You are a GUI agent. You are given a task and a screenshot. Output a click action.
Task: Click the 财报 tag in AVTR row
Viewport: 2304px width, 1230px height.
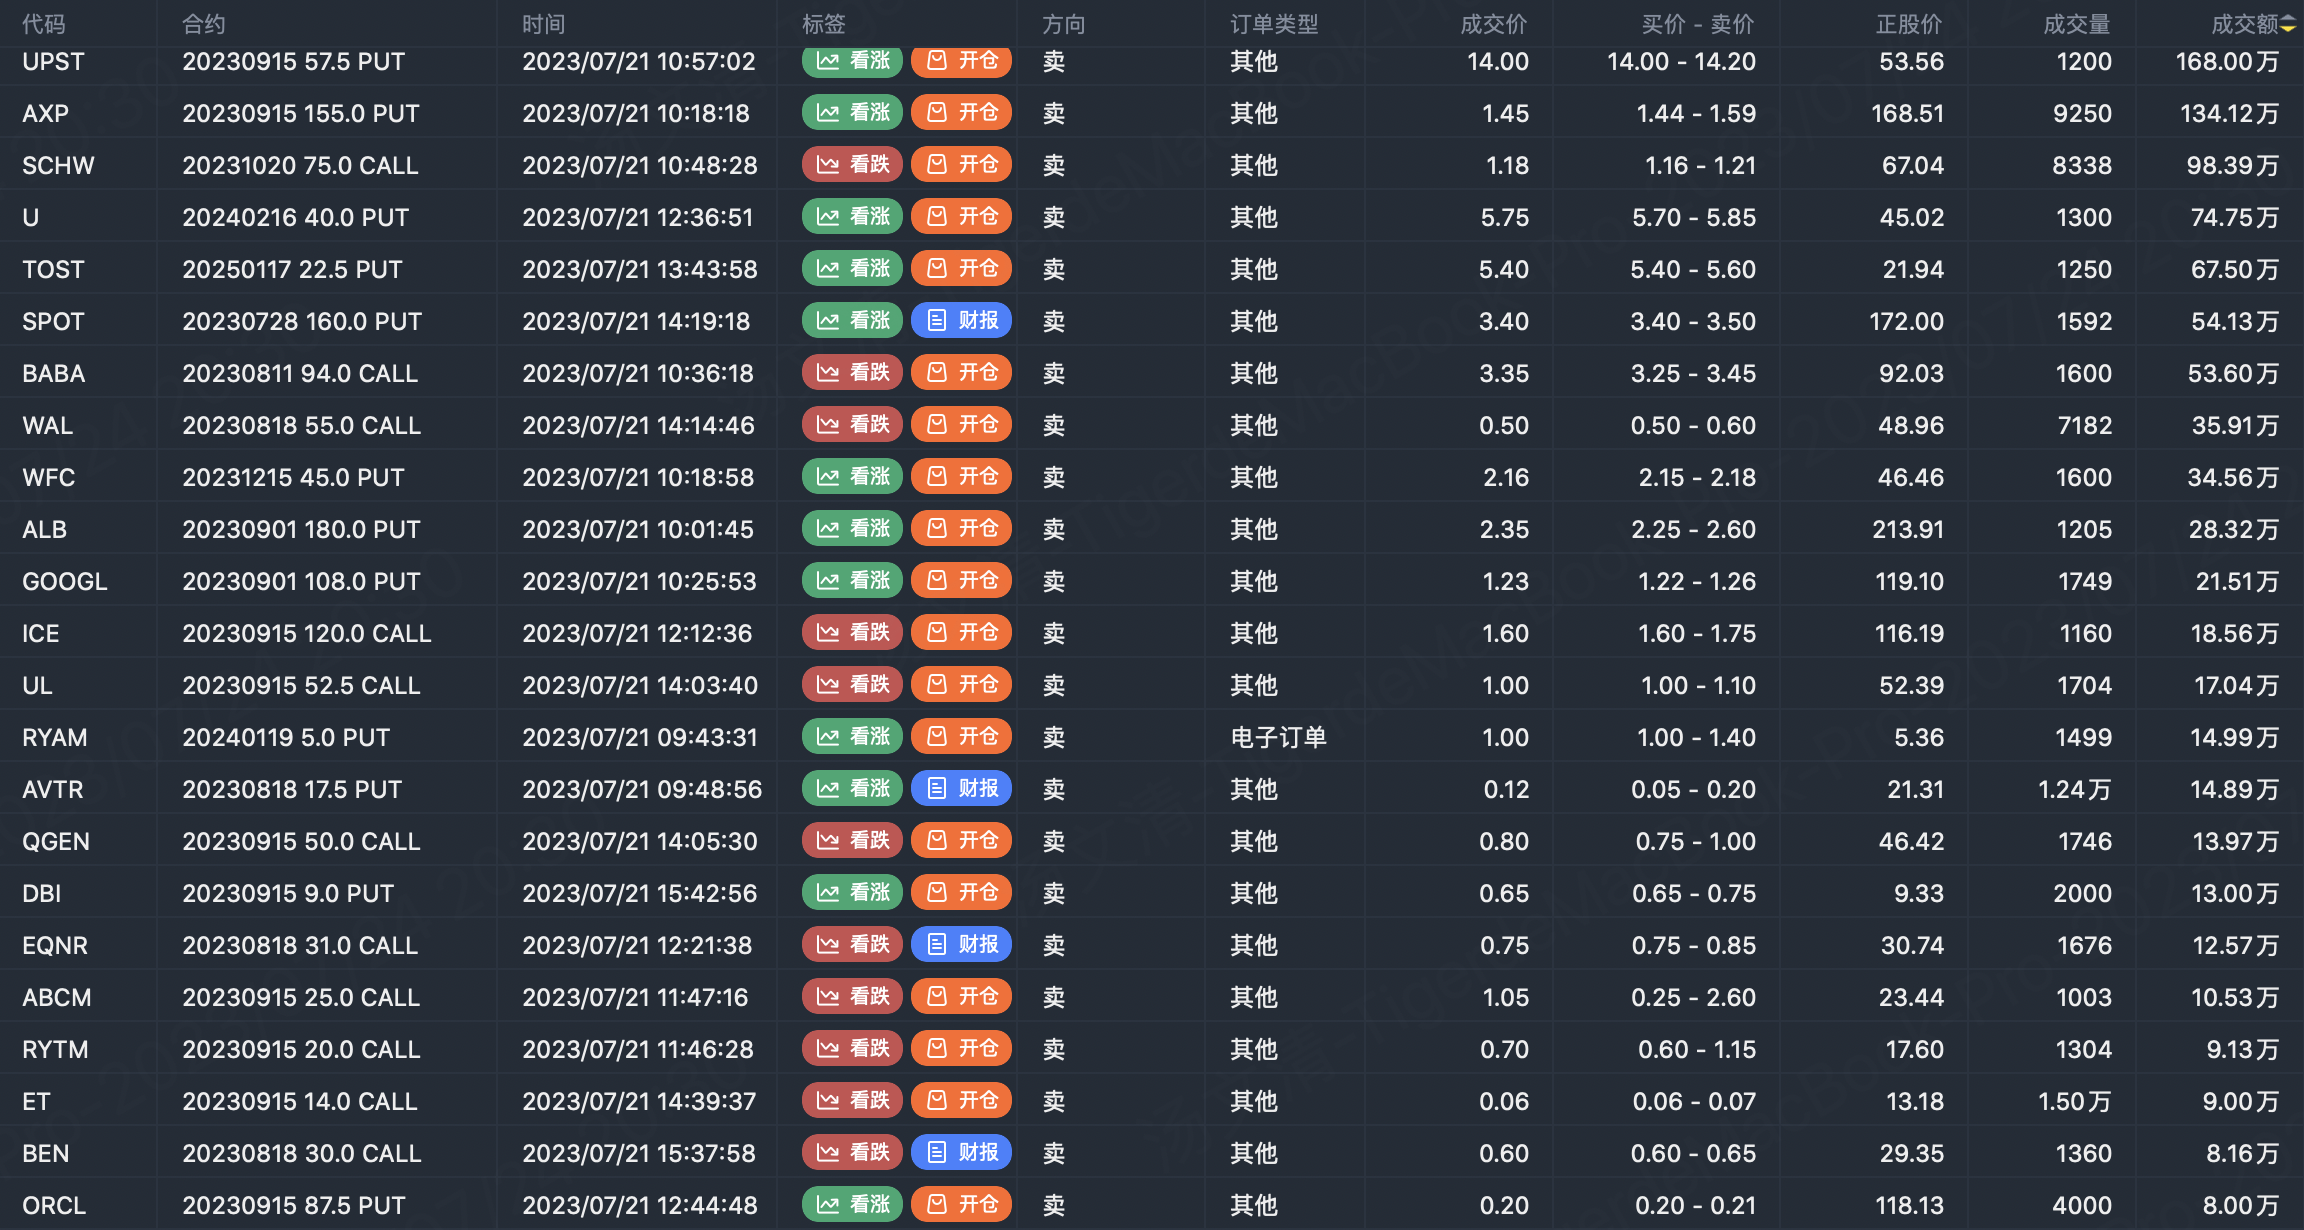[x=961, y=789]
